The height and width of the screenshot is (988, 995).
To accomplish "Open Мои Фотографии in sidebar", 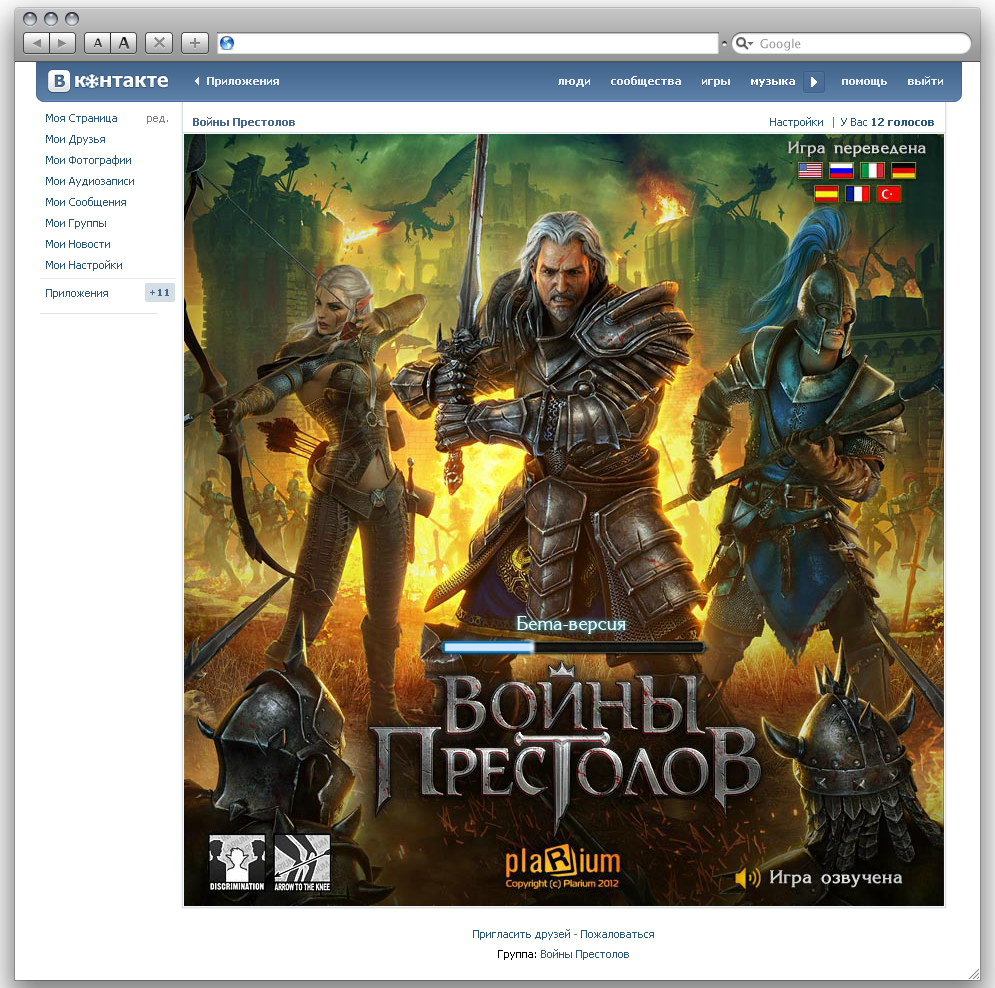I will point(88,160).
